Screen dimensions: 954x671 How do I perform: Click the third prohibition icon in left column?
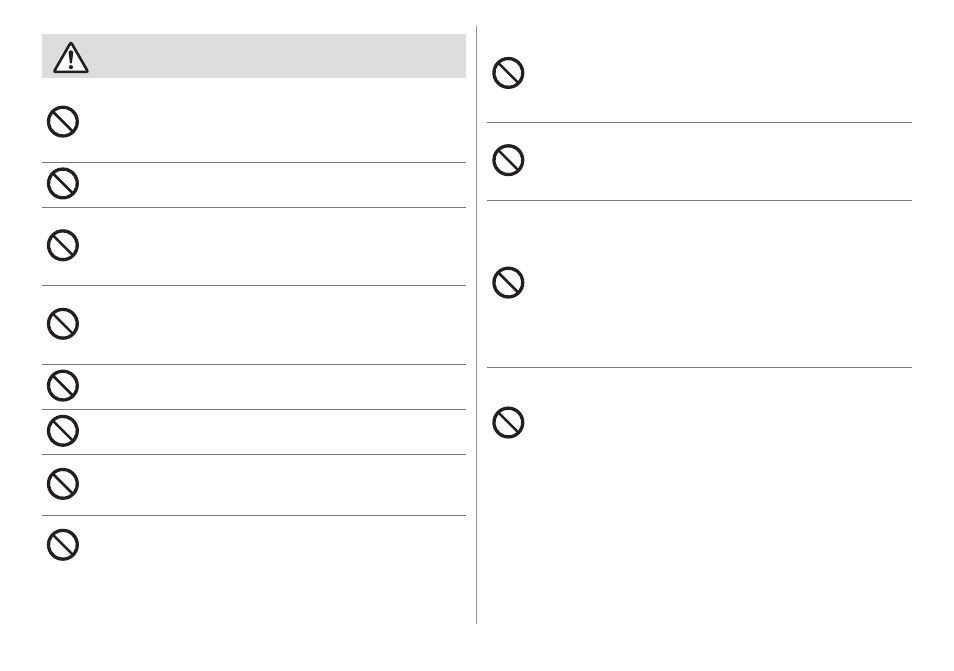pyautogui.click(x=63, y=245)
